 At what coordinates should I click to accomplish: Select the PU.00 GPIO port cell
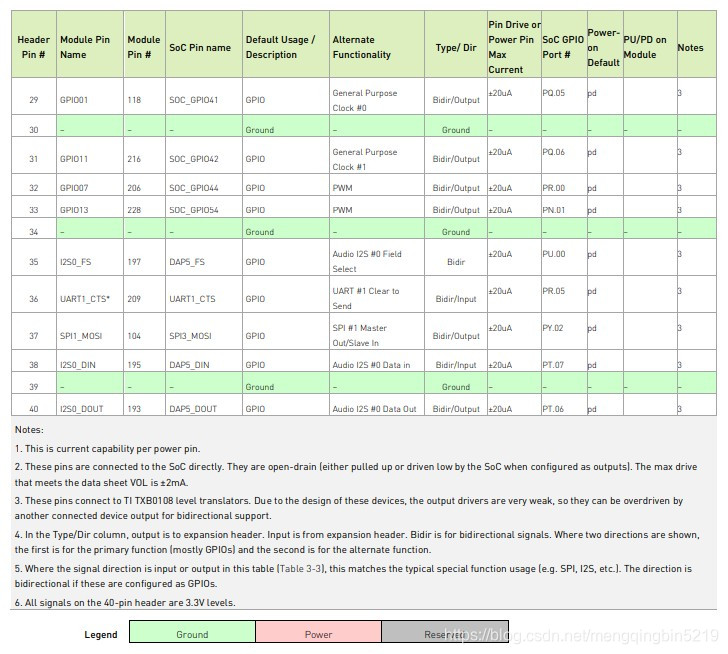(564, 257)
